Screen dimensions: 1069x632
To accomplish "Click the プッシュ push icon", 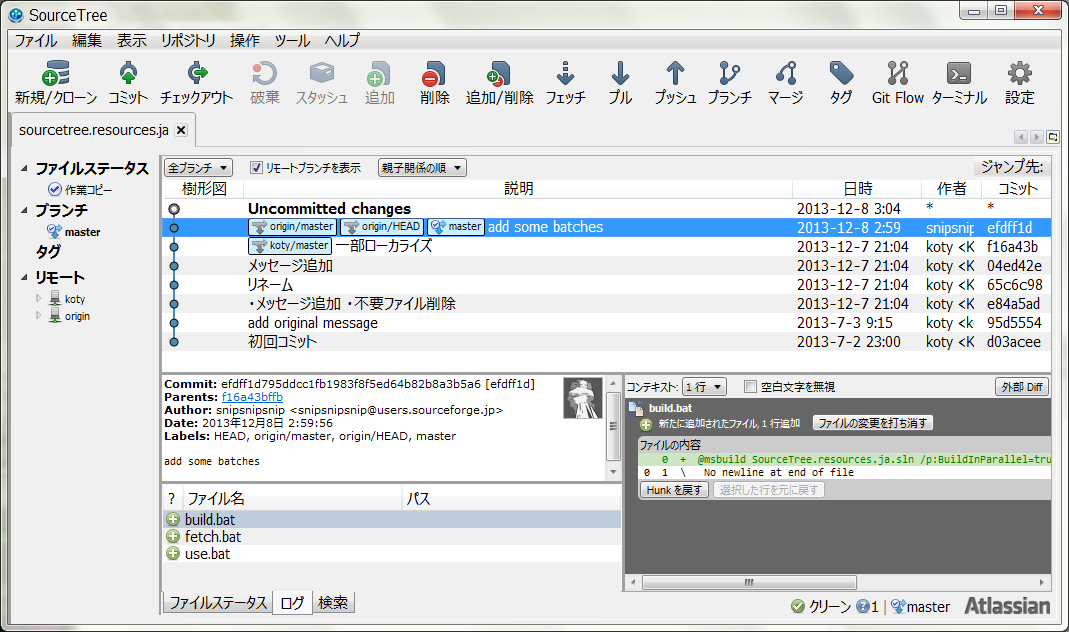I will pos(675,74).
